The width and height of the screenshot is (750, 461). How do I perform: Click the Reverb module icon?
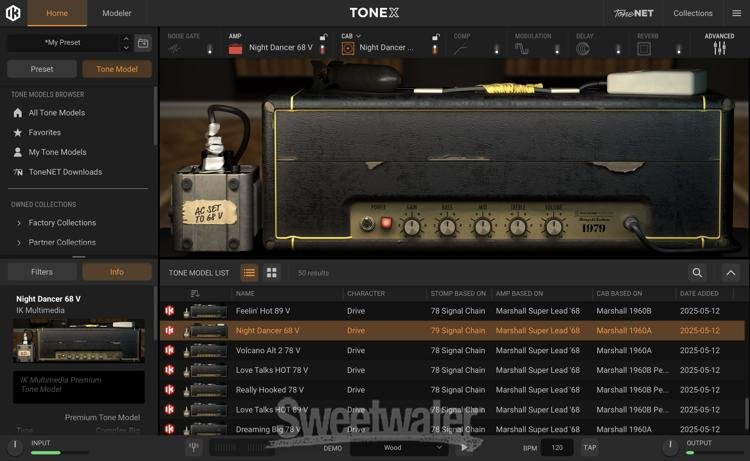pos(644,49)
